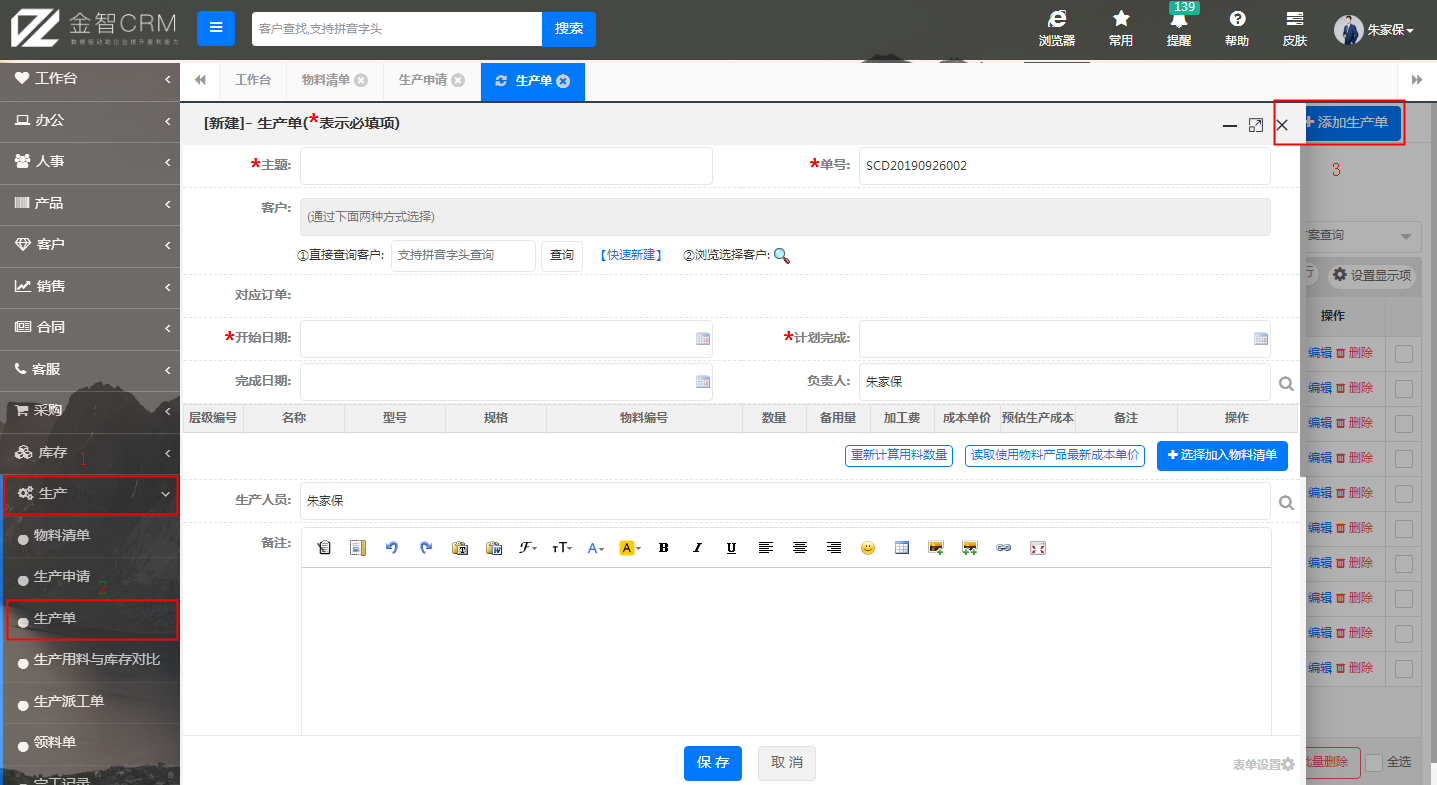Click 读取使用物料产品最新成本单价 button

(1055, 456)
